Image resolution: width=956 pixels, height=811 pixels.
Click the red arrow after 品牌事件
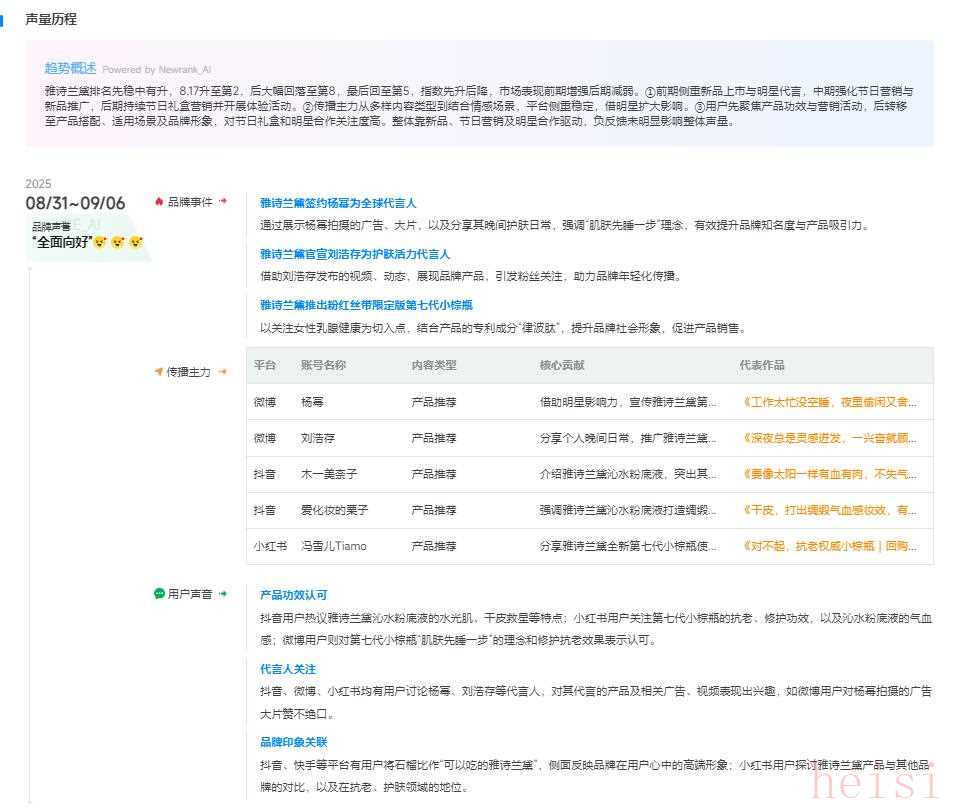223,201
